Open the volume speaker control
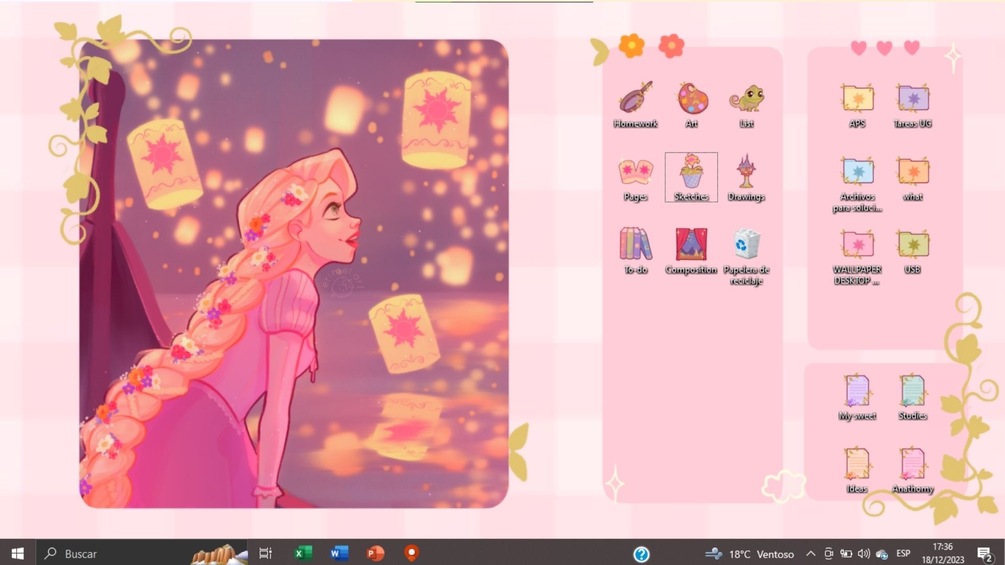1005x565 pixels. point(863,554)
